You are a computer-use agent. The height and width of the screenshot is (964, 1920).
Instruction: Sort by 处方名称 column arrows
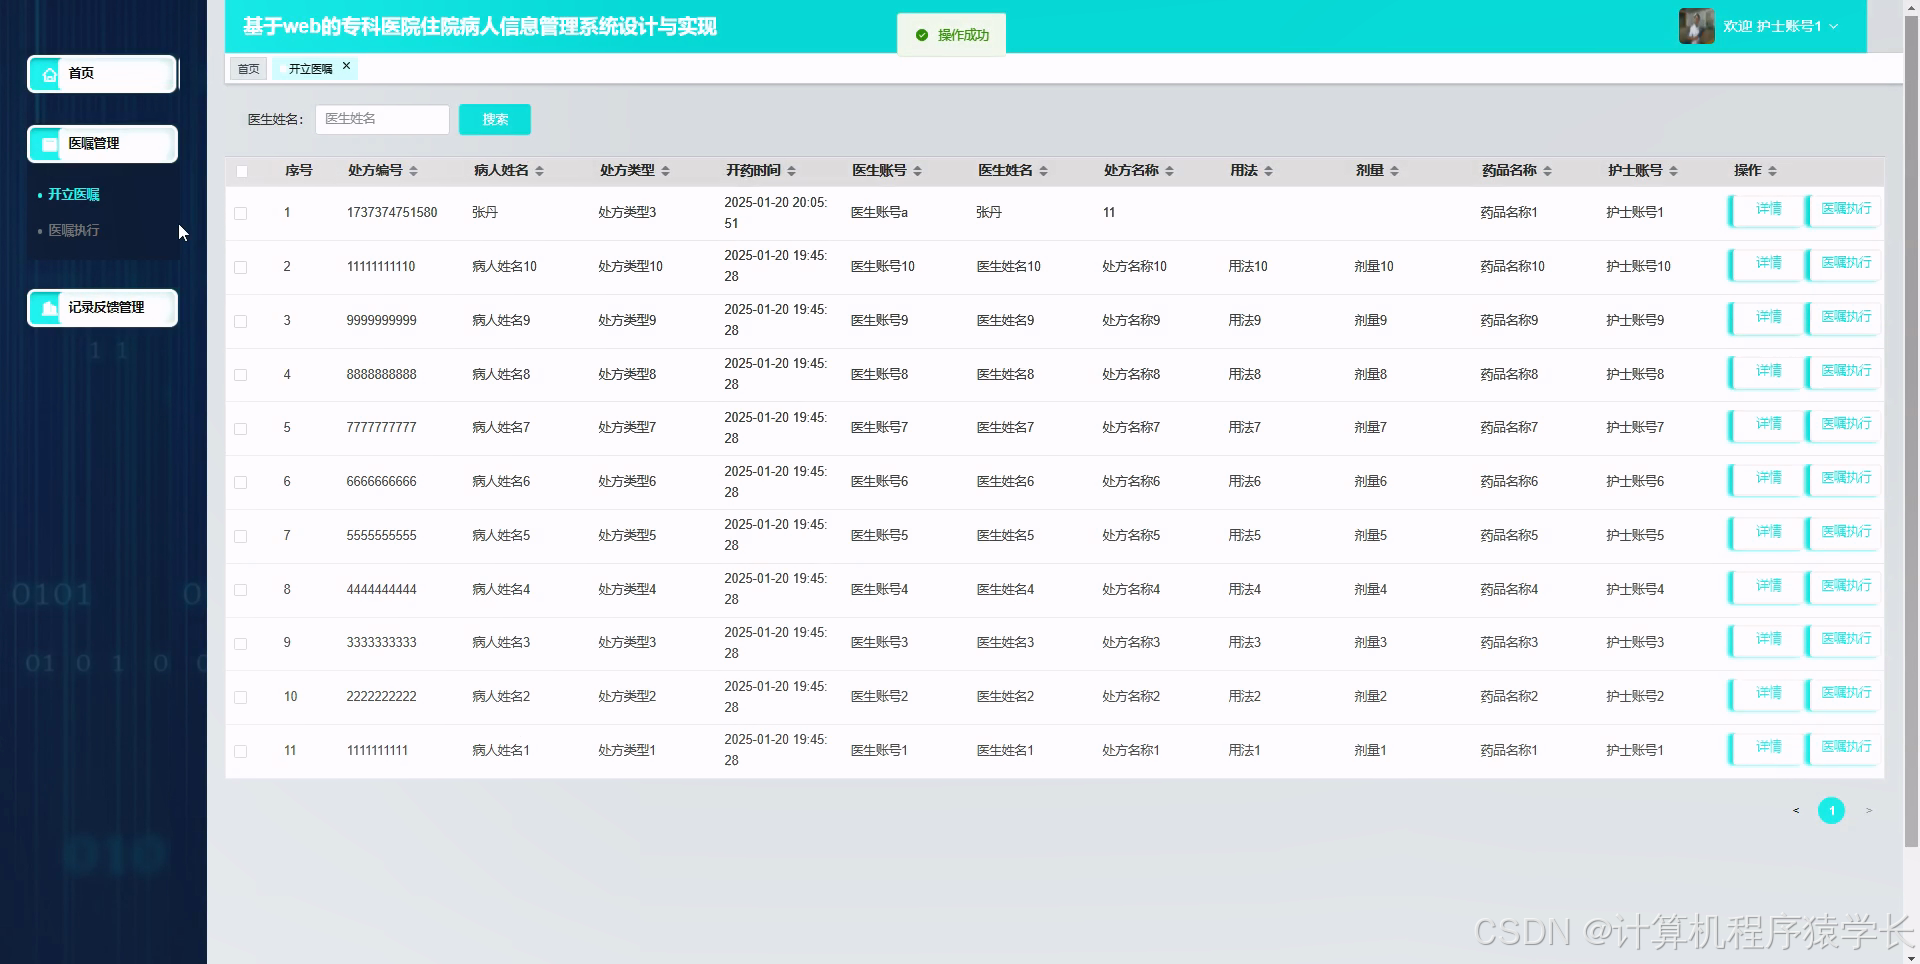1169,171
